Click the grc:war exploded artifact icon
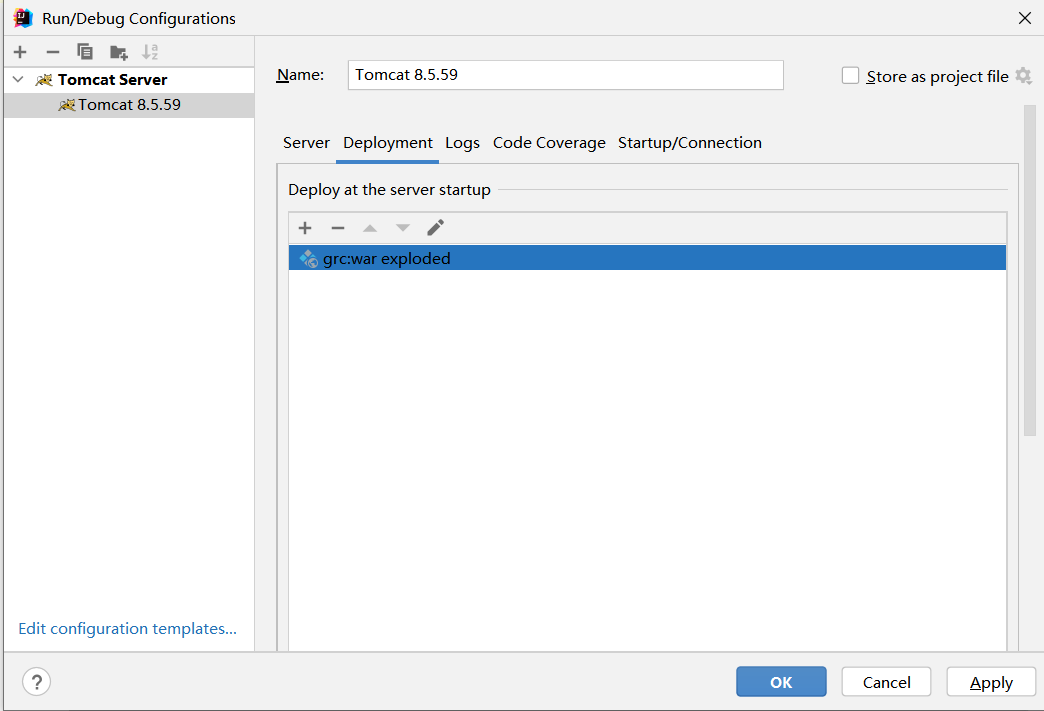 pos(308,258)
